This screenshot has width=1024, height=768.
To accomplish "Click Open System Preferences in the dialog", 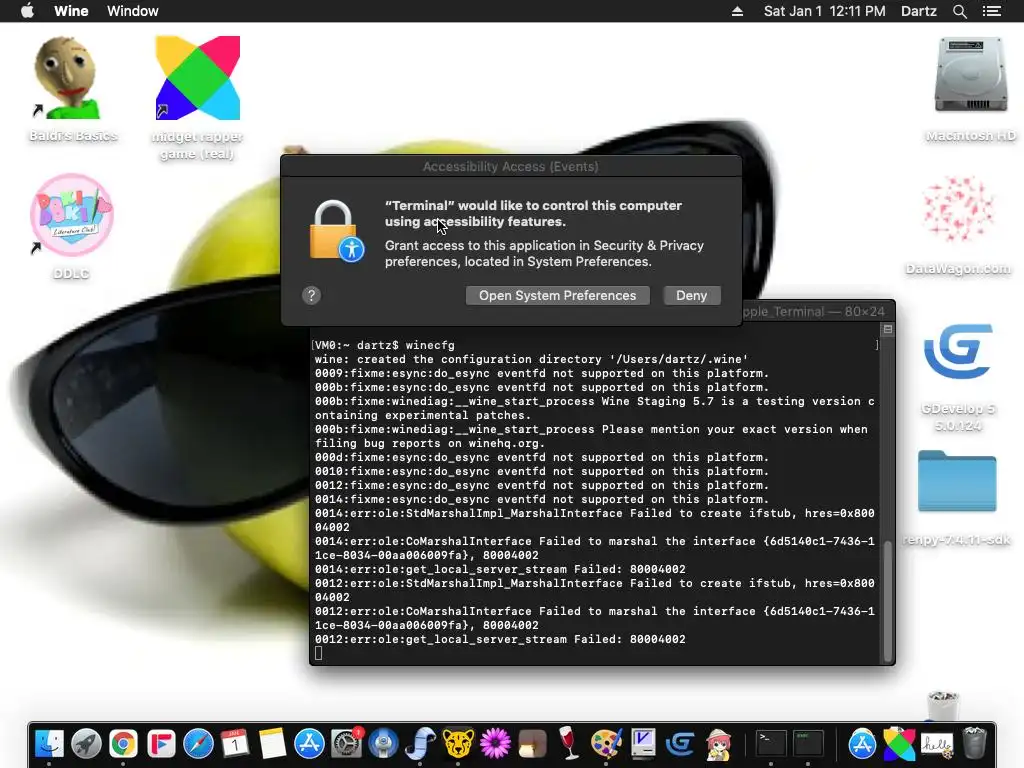I will point(557,295).
